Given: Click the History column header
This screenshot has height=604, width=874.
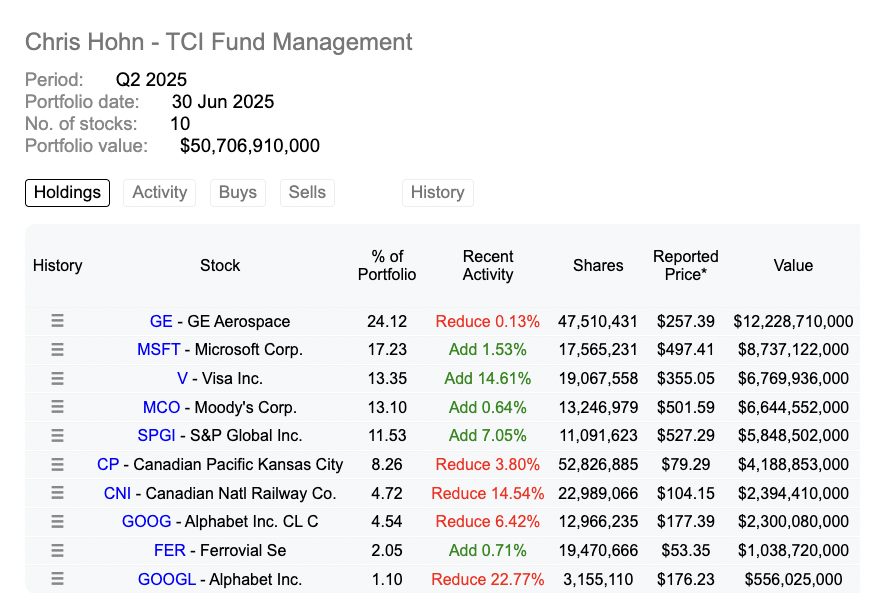Looking at the screenshot, I should click(x=57, y=265).
